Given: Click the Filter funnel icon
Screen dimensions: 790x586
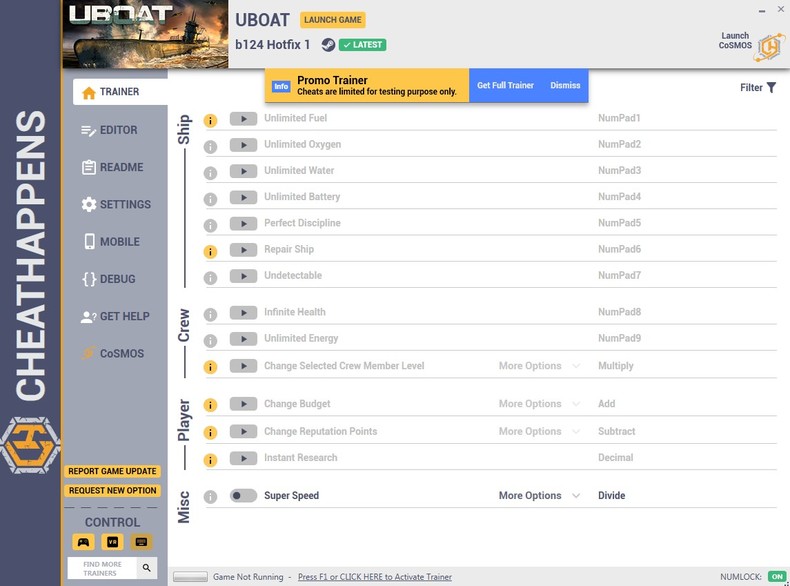Looking at the screenshot, I should coord(771,88).
